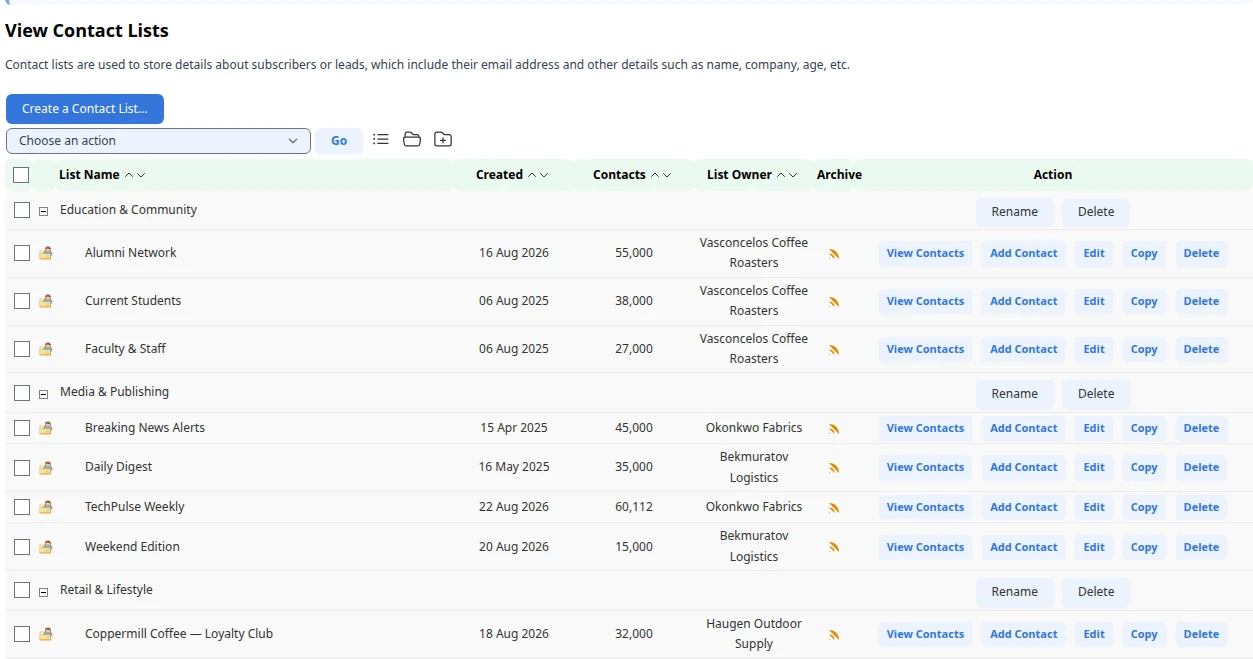
Task: Sort Contacts column descending arrow
Action: (x=667, y=175)
